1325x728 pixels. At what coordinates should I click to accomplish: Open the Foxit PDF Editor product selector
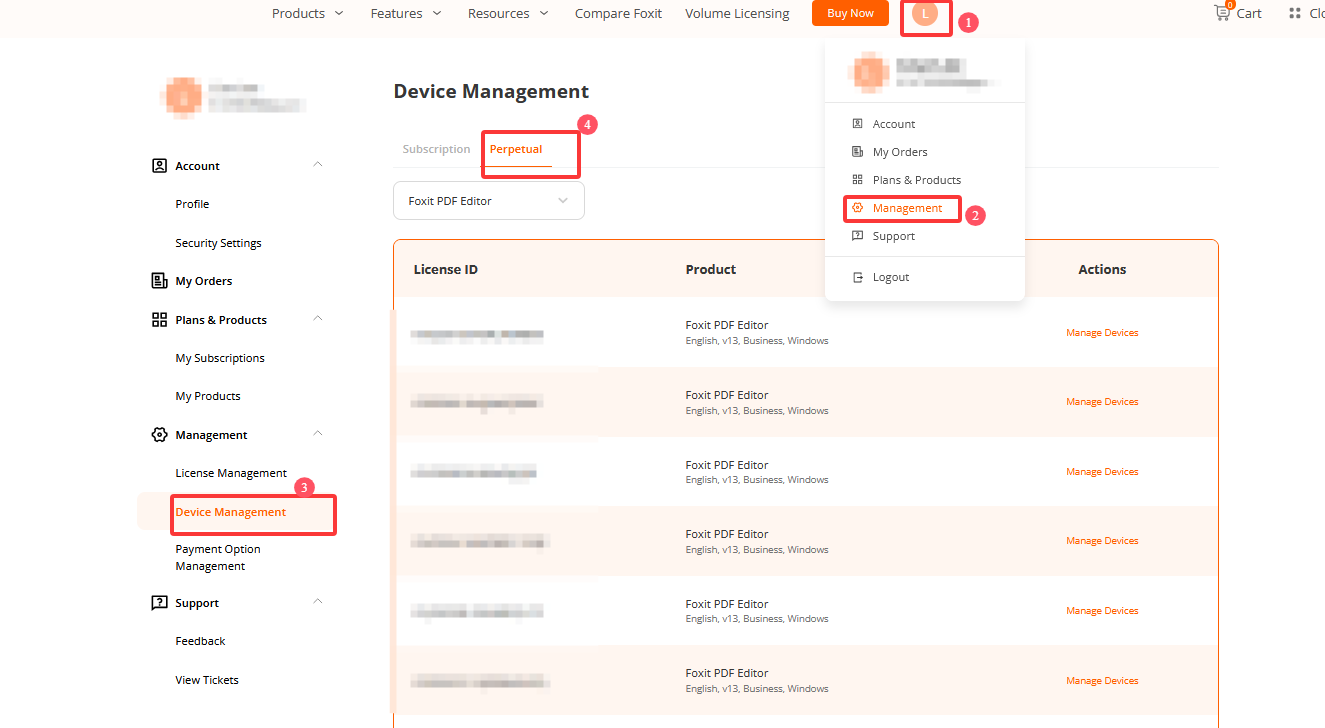(489, 201)
